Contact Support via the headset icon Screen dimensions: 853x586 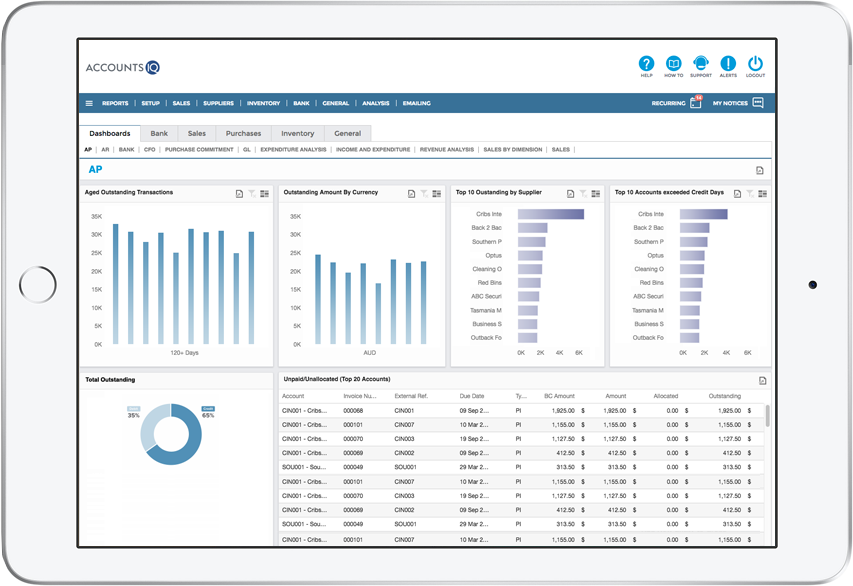click(701, 64)
